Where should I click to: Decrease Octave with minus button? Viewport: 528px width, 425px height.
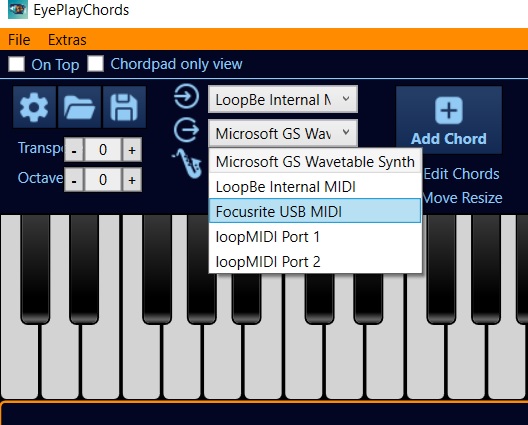[74, 179]
